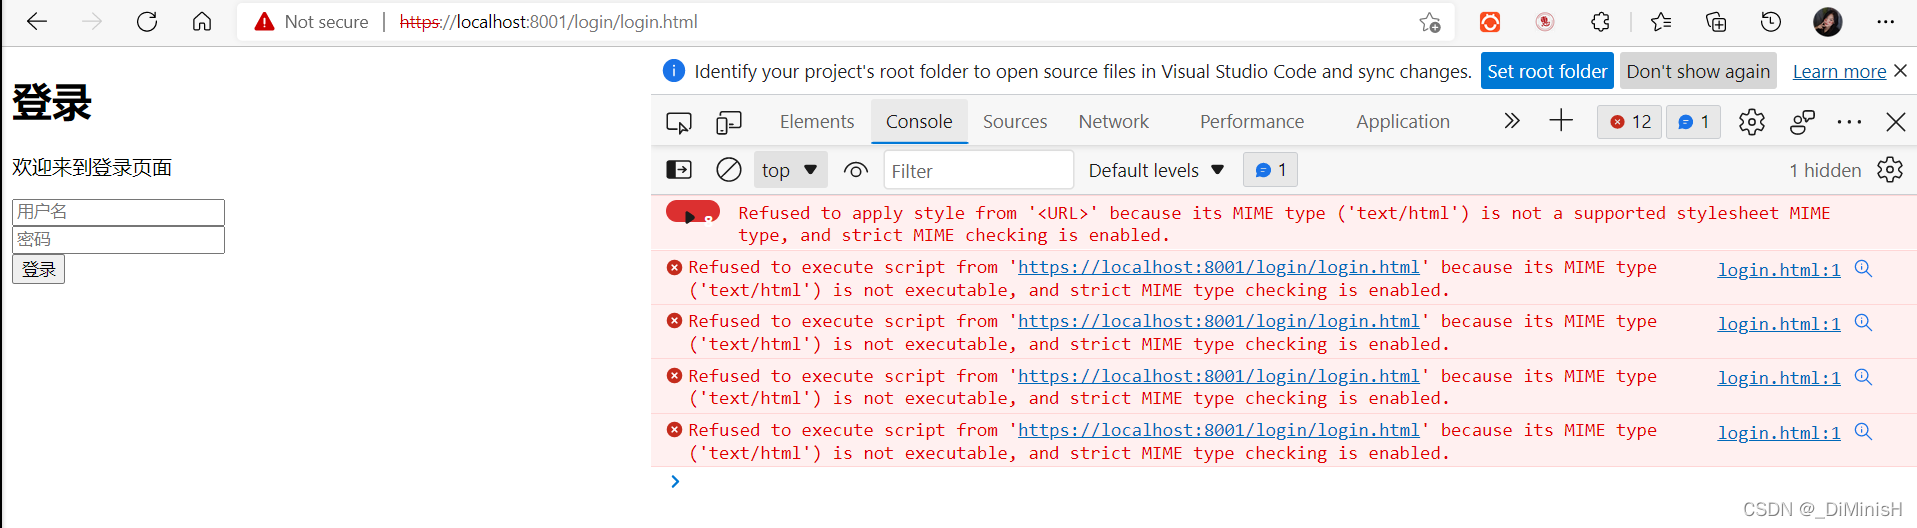Open login.html:1 source link of first script error

(x=1779, y=270)
